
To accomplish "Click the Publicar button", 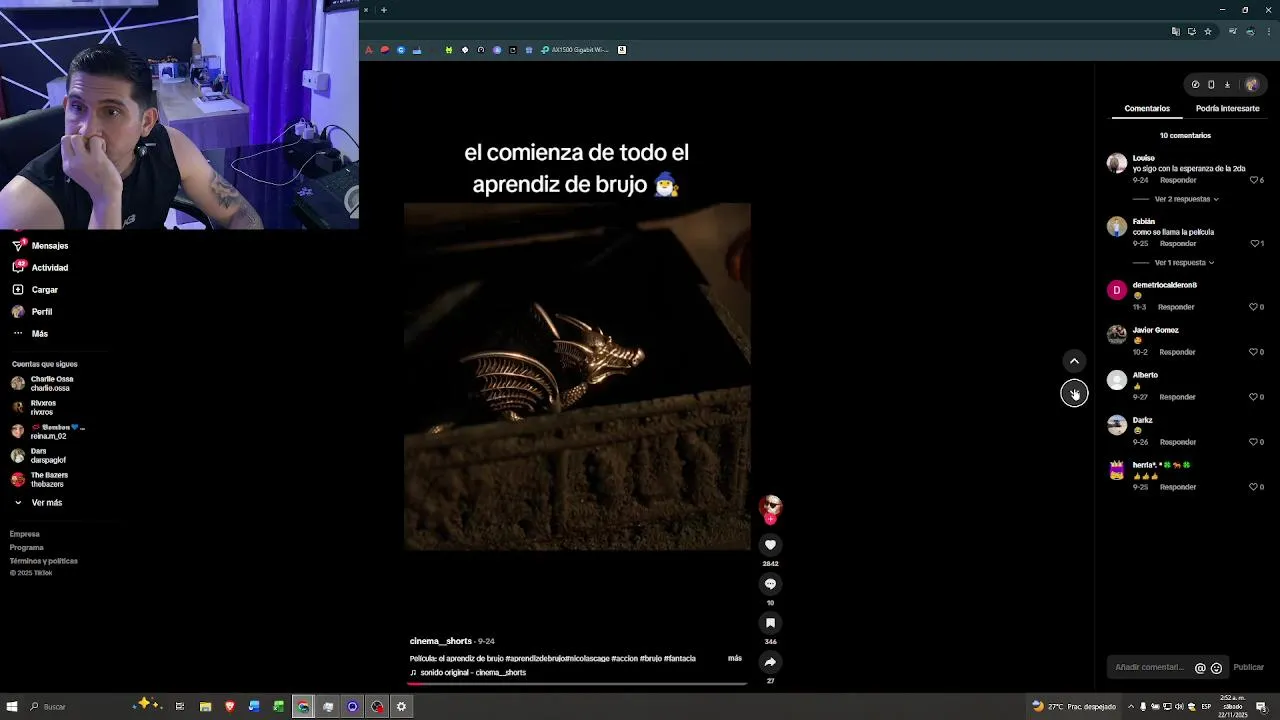I will (1248, 667).
